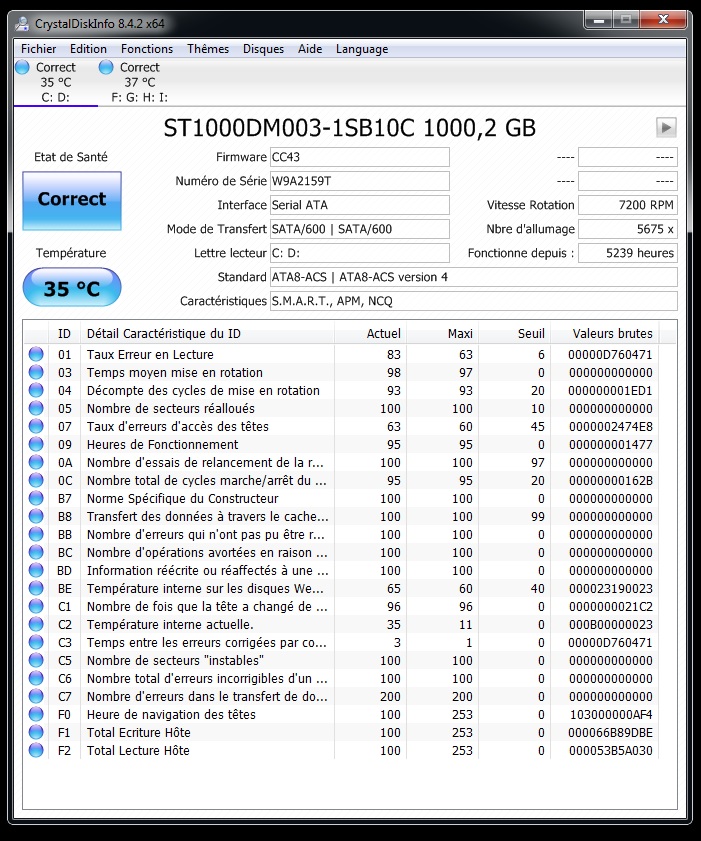This screenshot has height=841, width=701.
Task: Open the Thèmes menu
Action: [x=208, y=49]
